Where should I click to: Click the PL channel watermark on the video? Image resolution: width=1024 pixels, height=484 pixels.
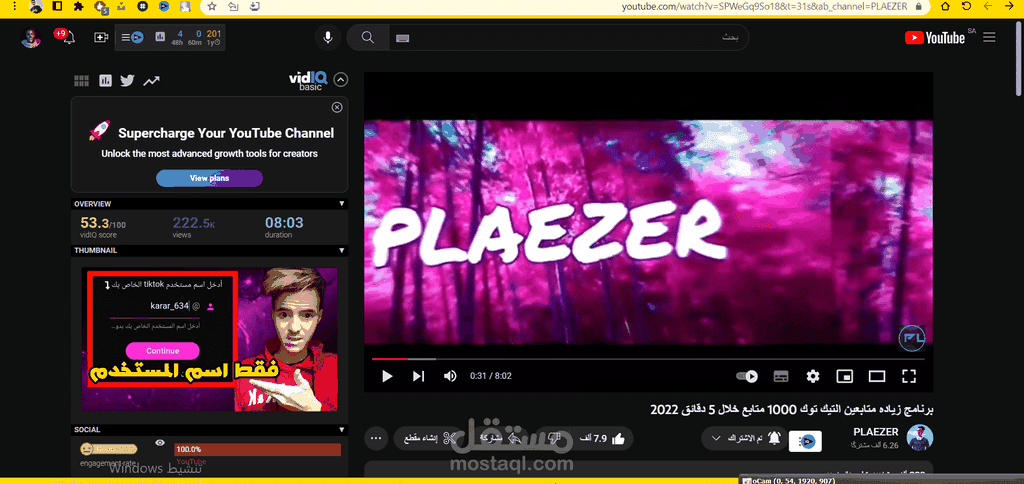click(x=913, y=338)
